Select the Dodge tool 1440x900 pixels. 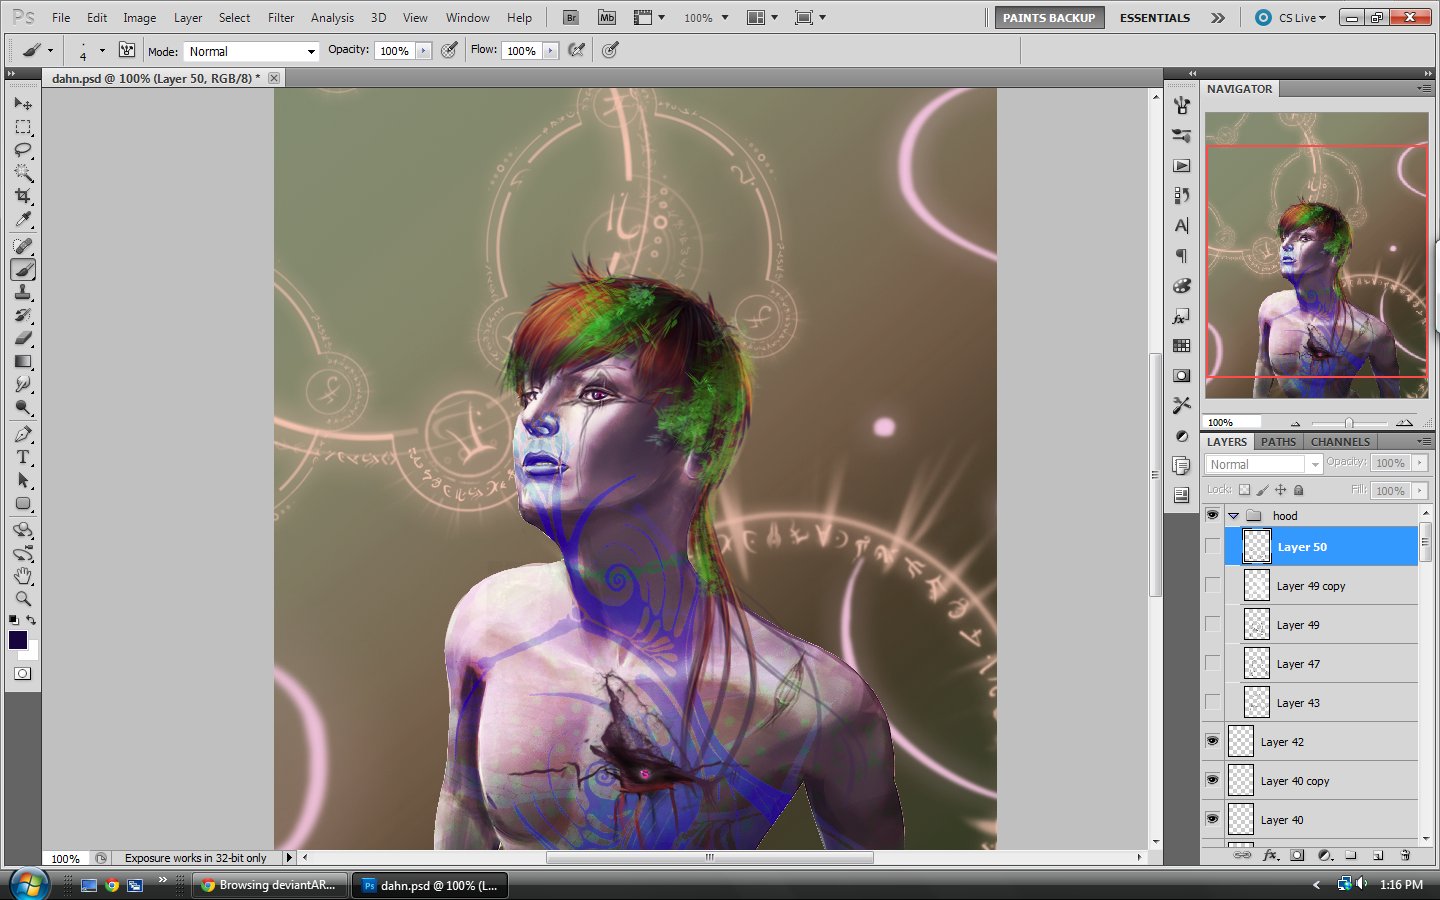click(x=23, y=407)
